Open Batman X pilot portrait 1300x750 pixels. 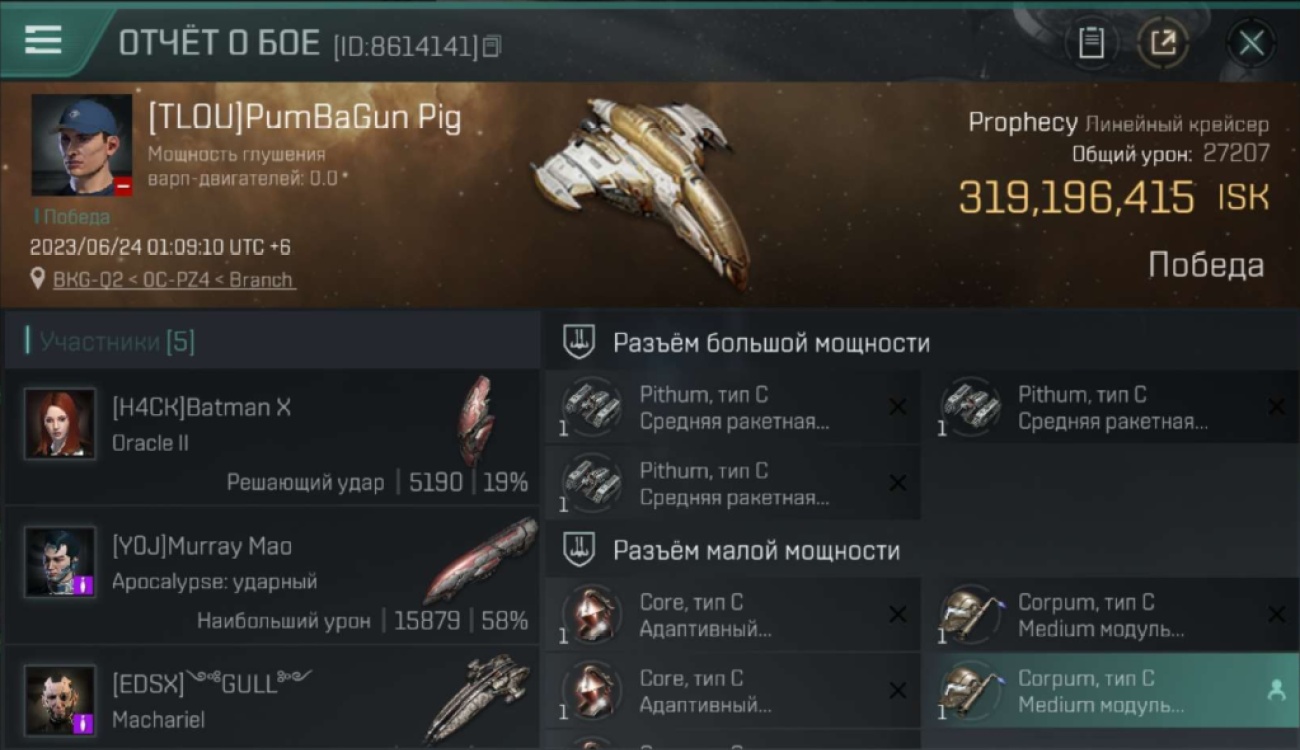click(x=60, y=424)
